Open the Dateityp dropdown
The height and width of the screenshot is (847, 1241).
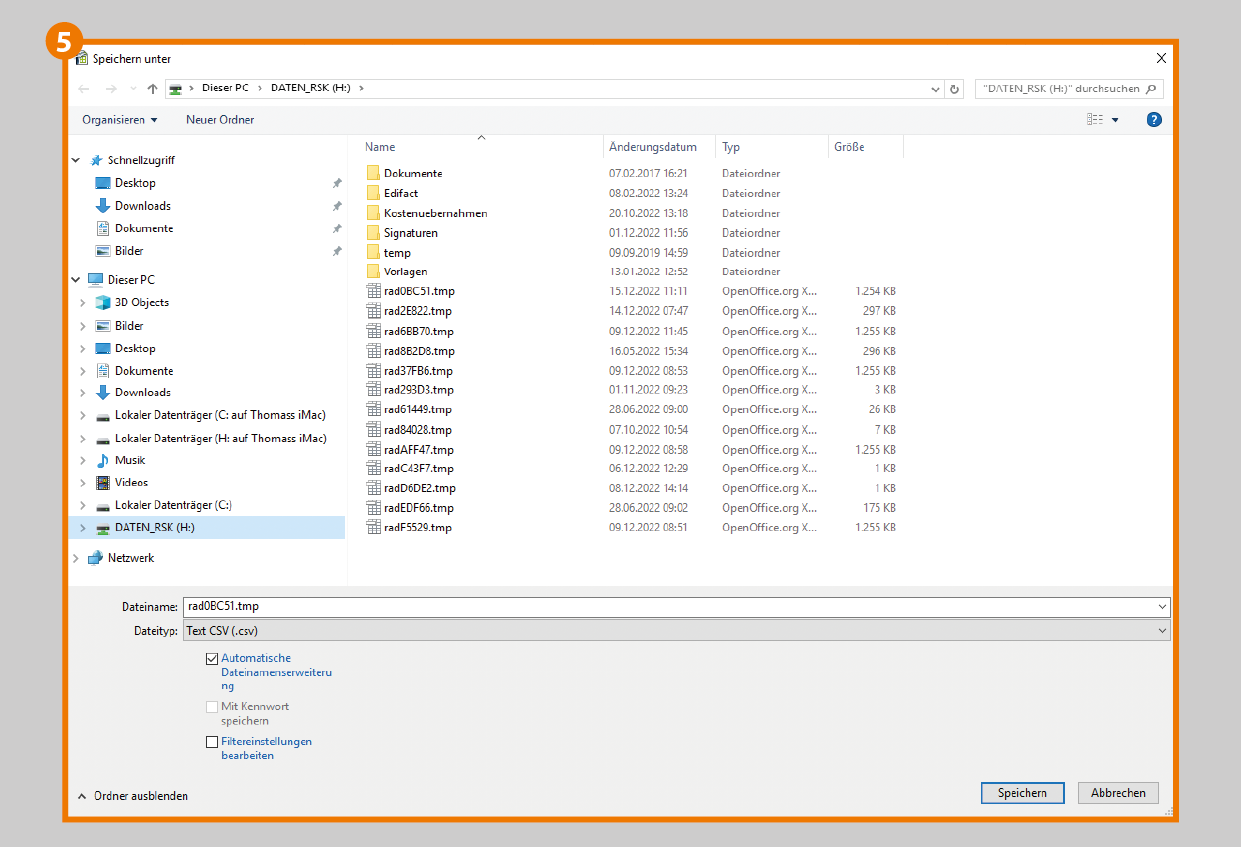(x=675, y=631)
